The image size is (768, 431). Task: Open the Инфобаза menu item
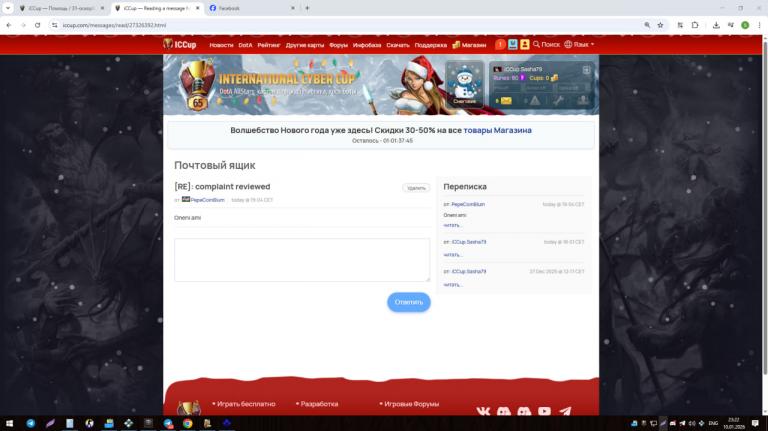point(367,45)
